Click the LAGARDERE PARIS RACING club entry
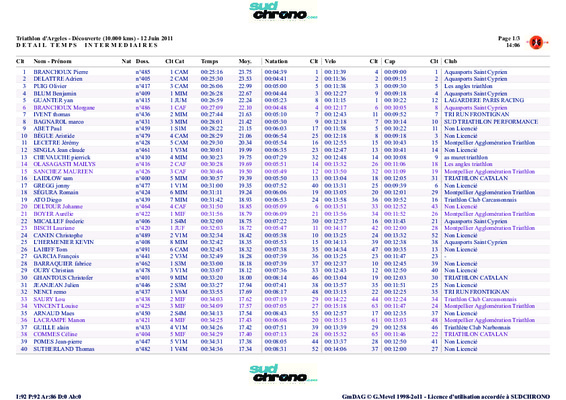 pos(484,100)
